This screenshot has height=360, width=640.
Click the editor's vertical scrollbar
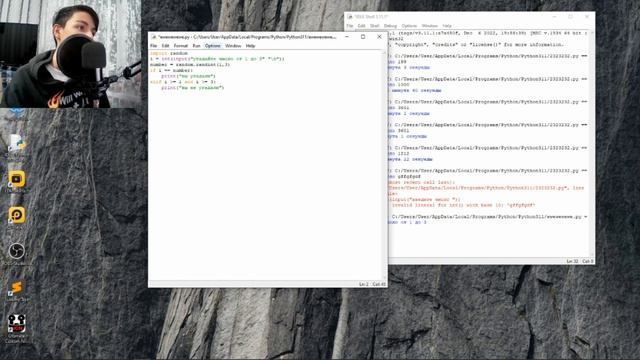(x=384, y=165)
